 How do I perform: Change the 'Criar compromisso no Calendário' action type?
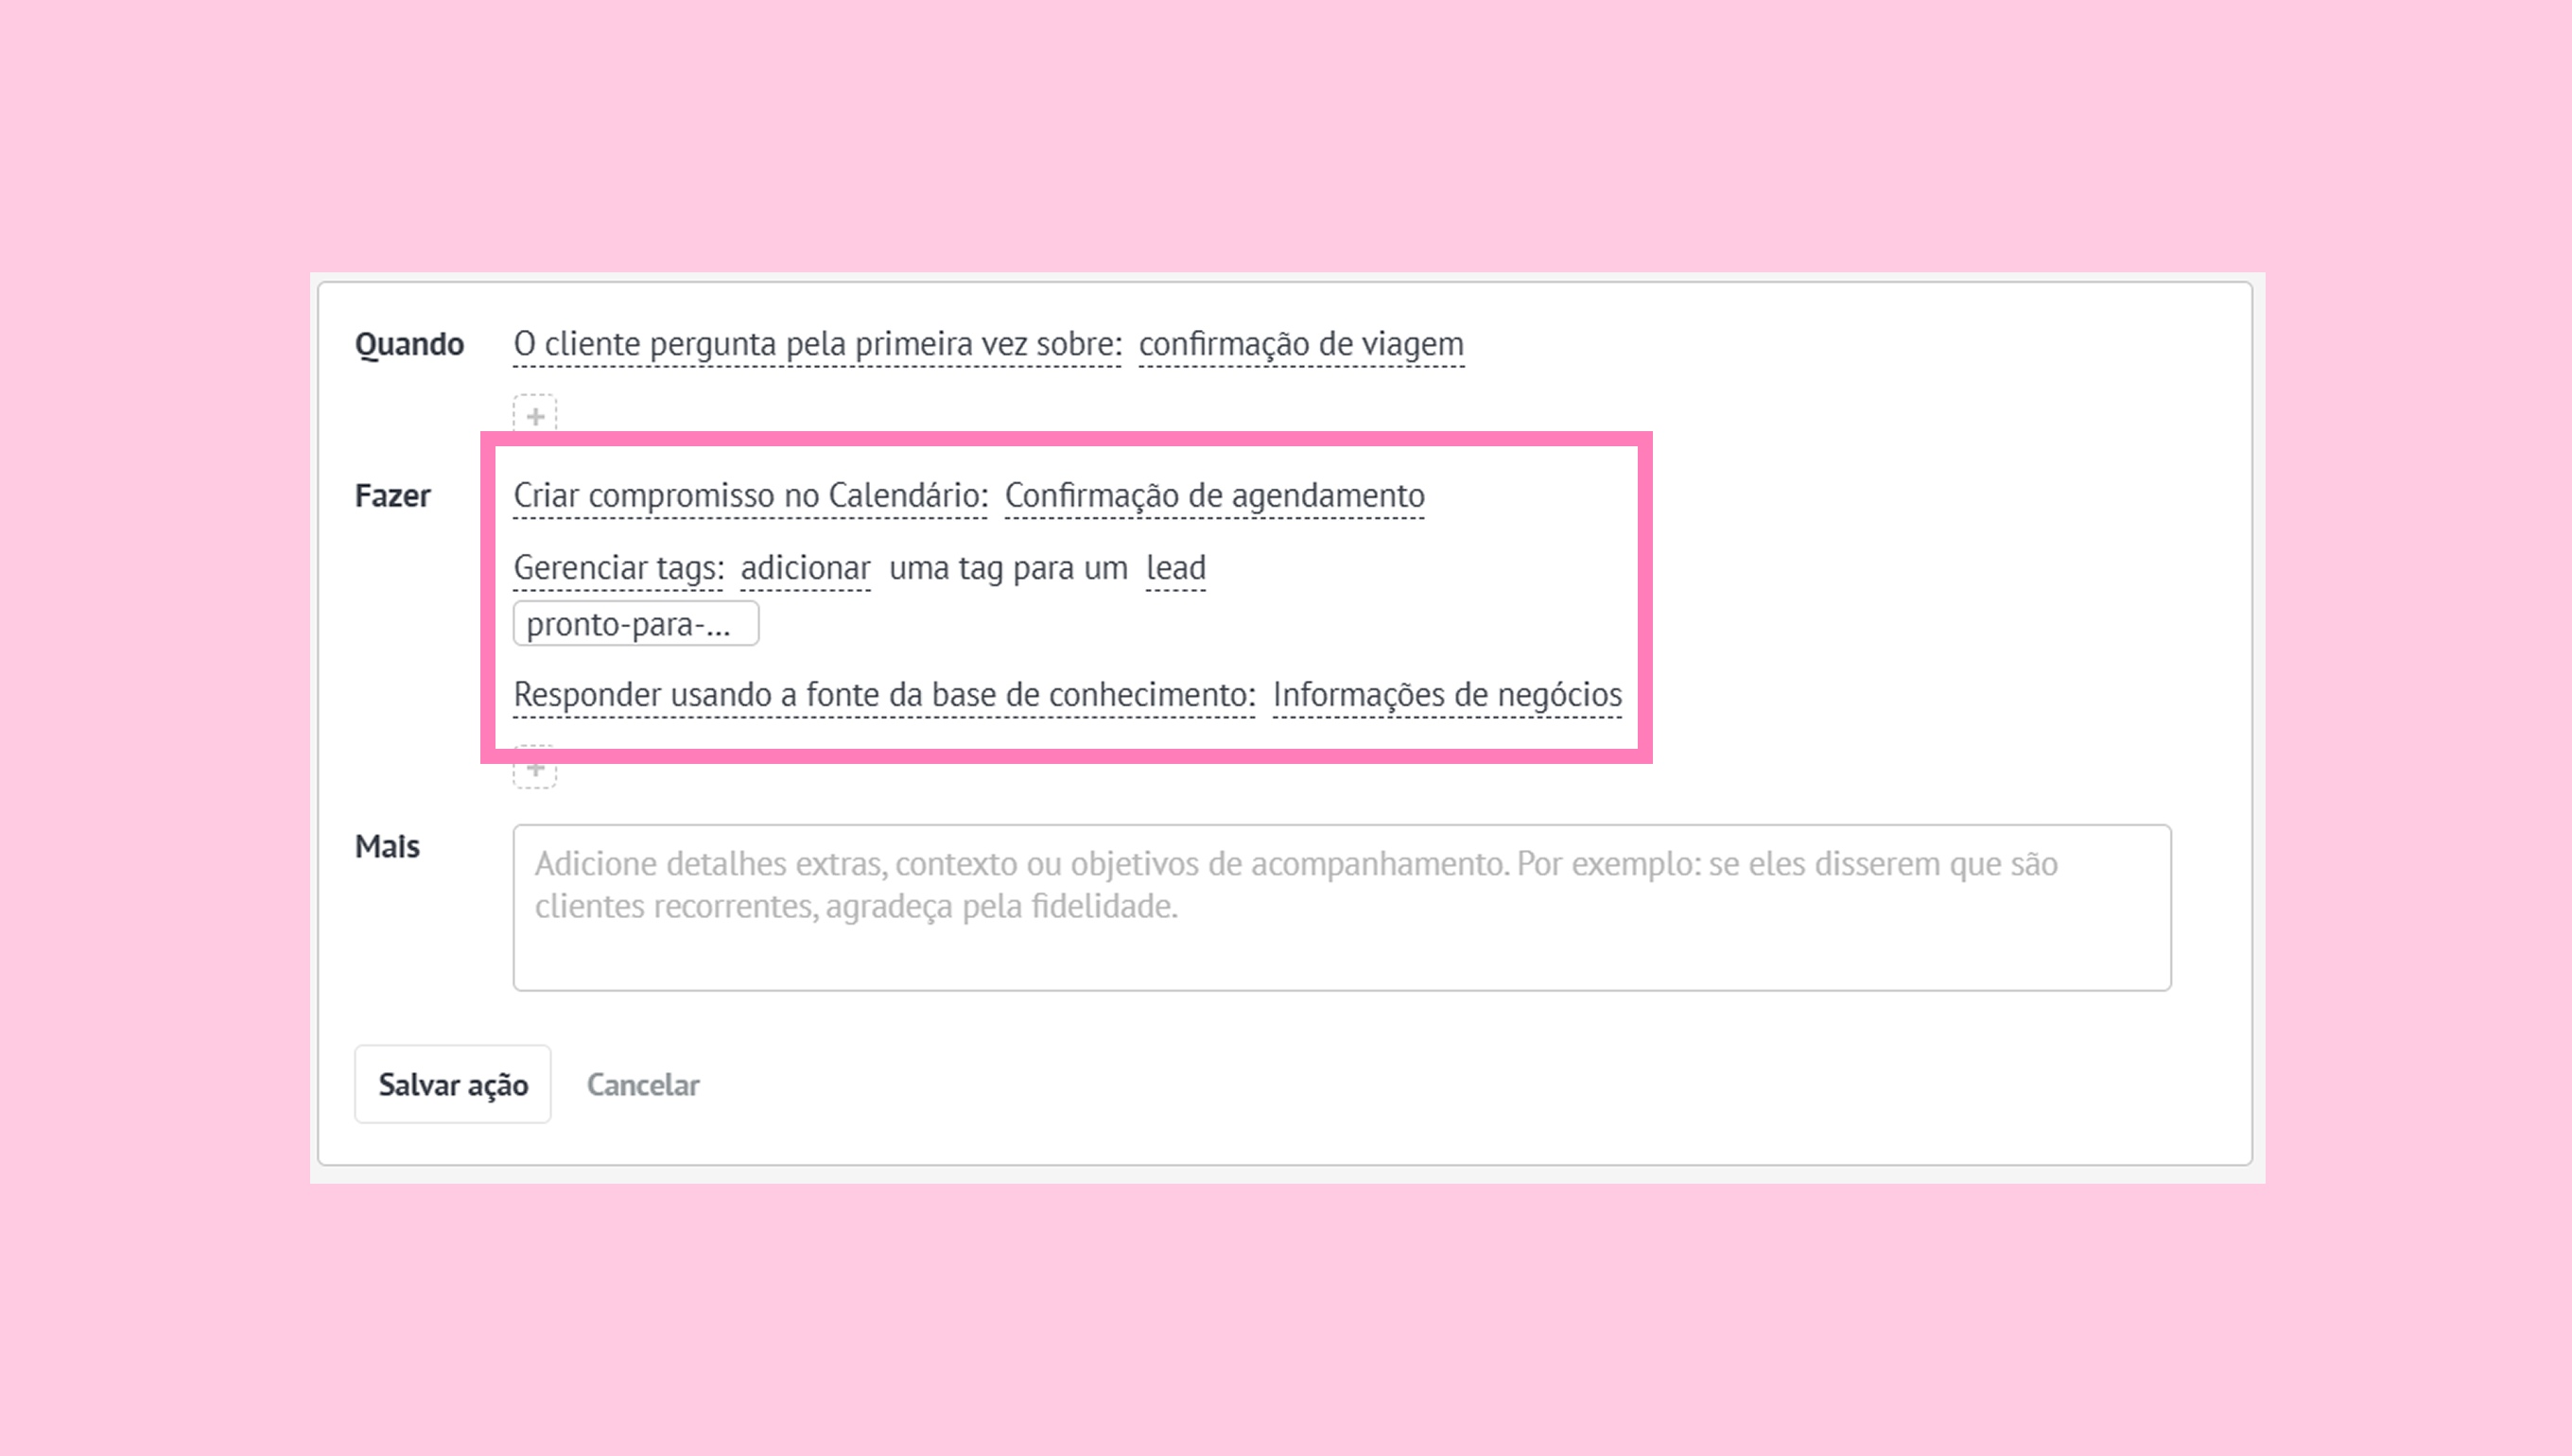pyautogui.click(x=751, y=496)
